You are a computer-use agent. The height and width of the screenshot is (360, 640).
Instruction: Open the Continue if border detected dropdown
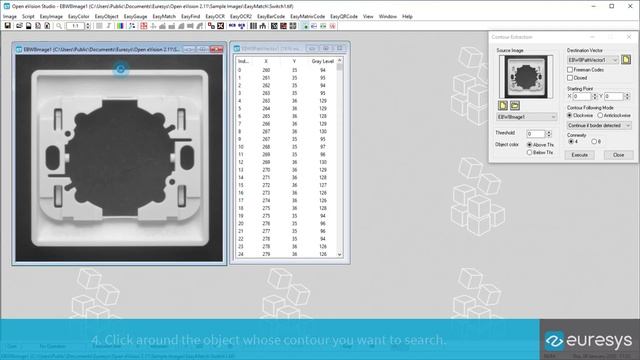coord(599,126)
